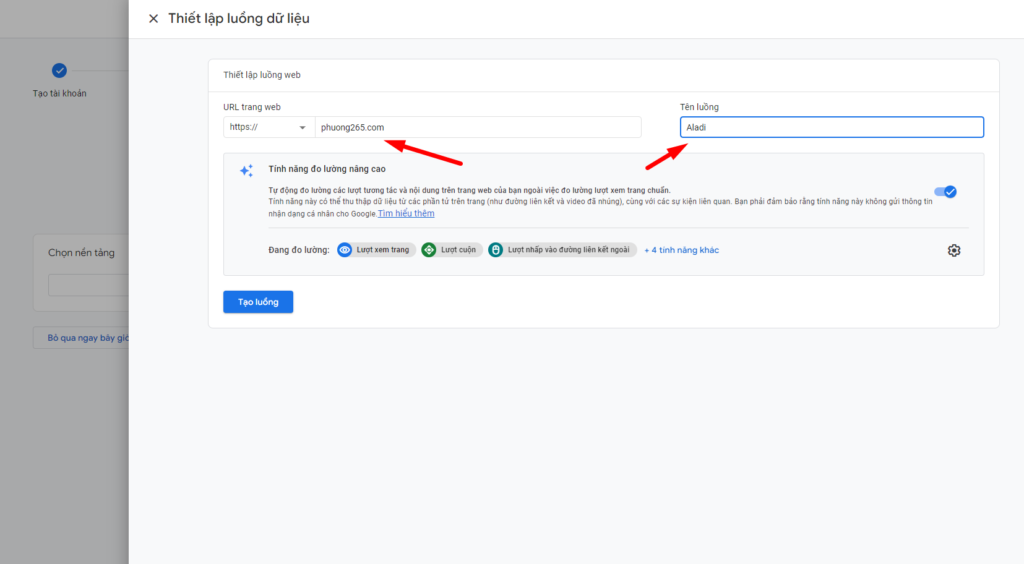The image size is (1024, 564).
Task: Click the sparkle enhanced measurement icon
Action: tap(246, 171)
